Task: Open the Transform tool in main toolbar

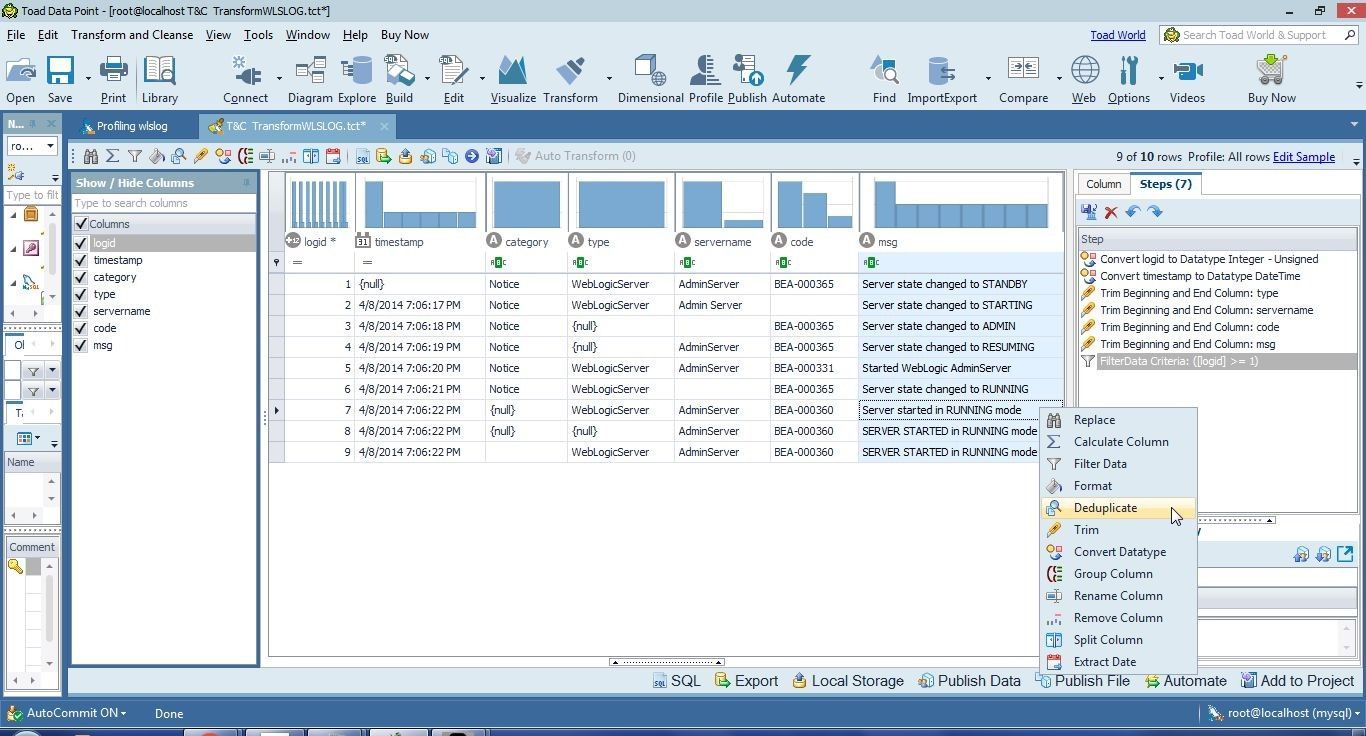Action: [570, 80]
